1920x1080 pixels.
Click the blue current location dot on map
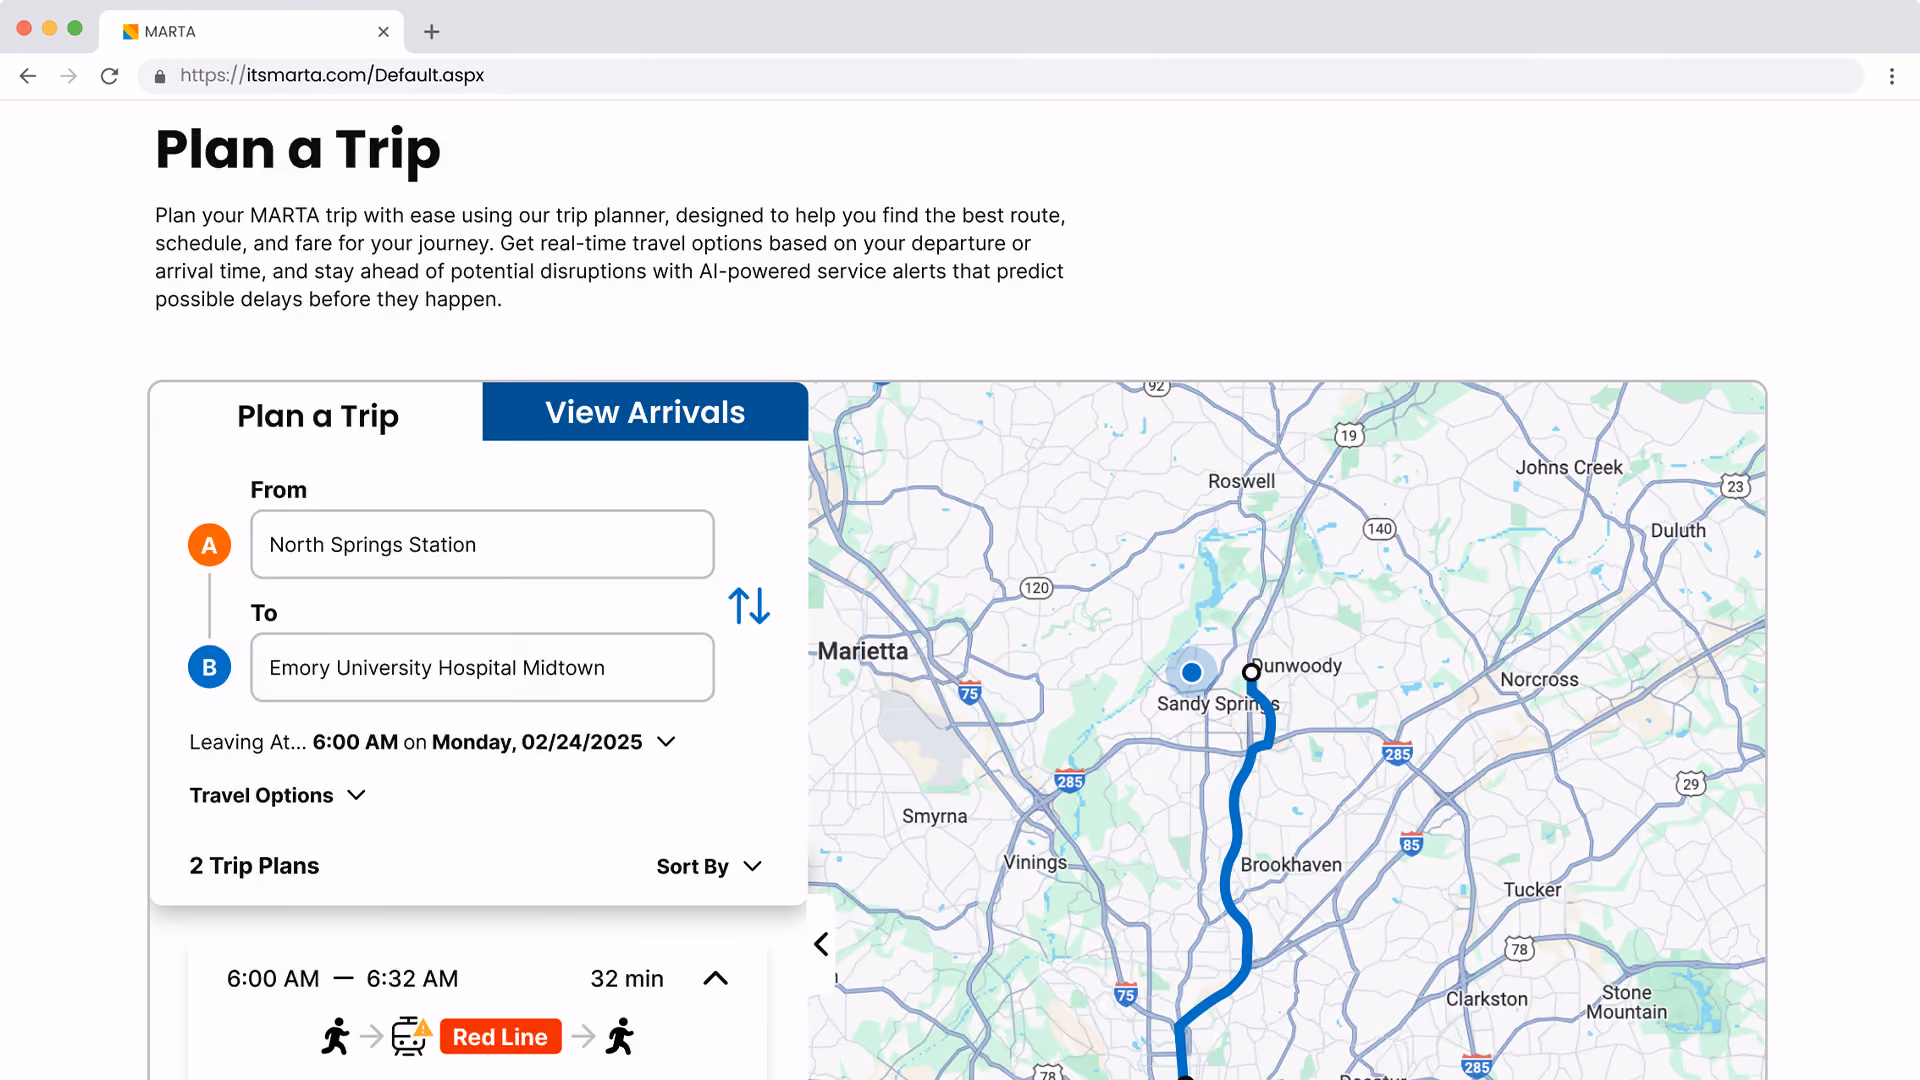tap(1191, 673)
